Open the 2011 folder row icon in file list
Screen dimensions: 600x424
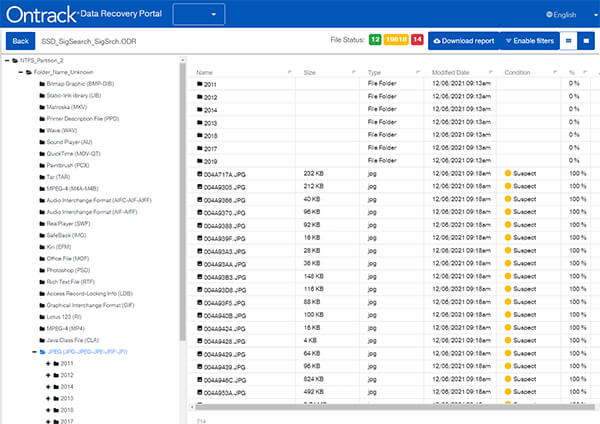[x=199, y=83]
